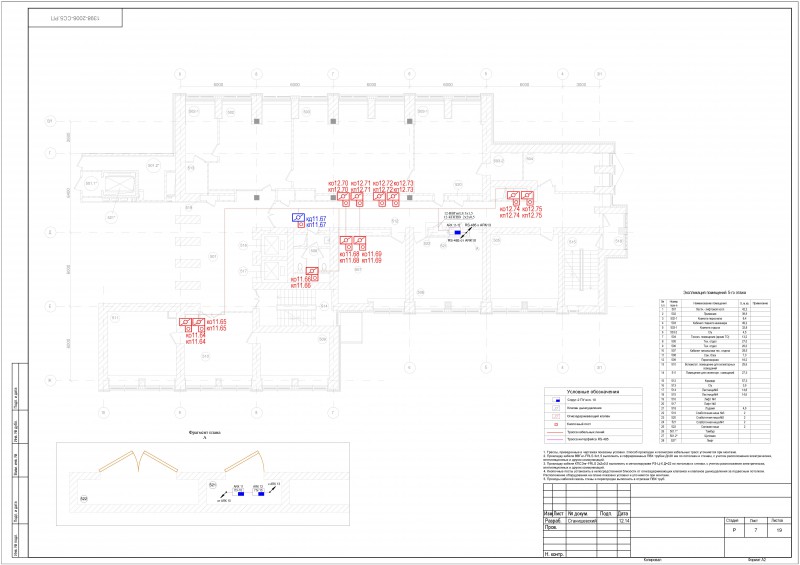This screenshot has width=800, height=565.
Task: Click the legend heading Условные обозначения
Action: coord(593,391)
